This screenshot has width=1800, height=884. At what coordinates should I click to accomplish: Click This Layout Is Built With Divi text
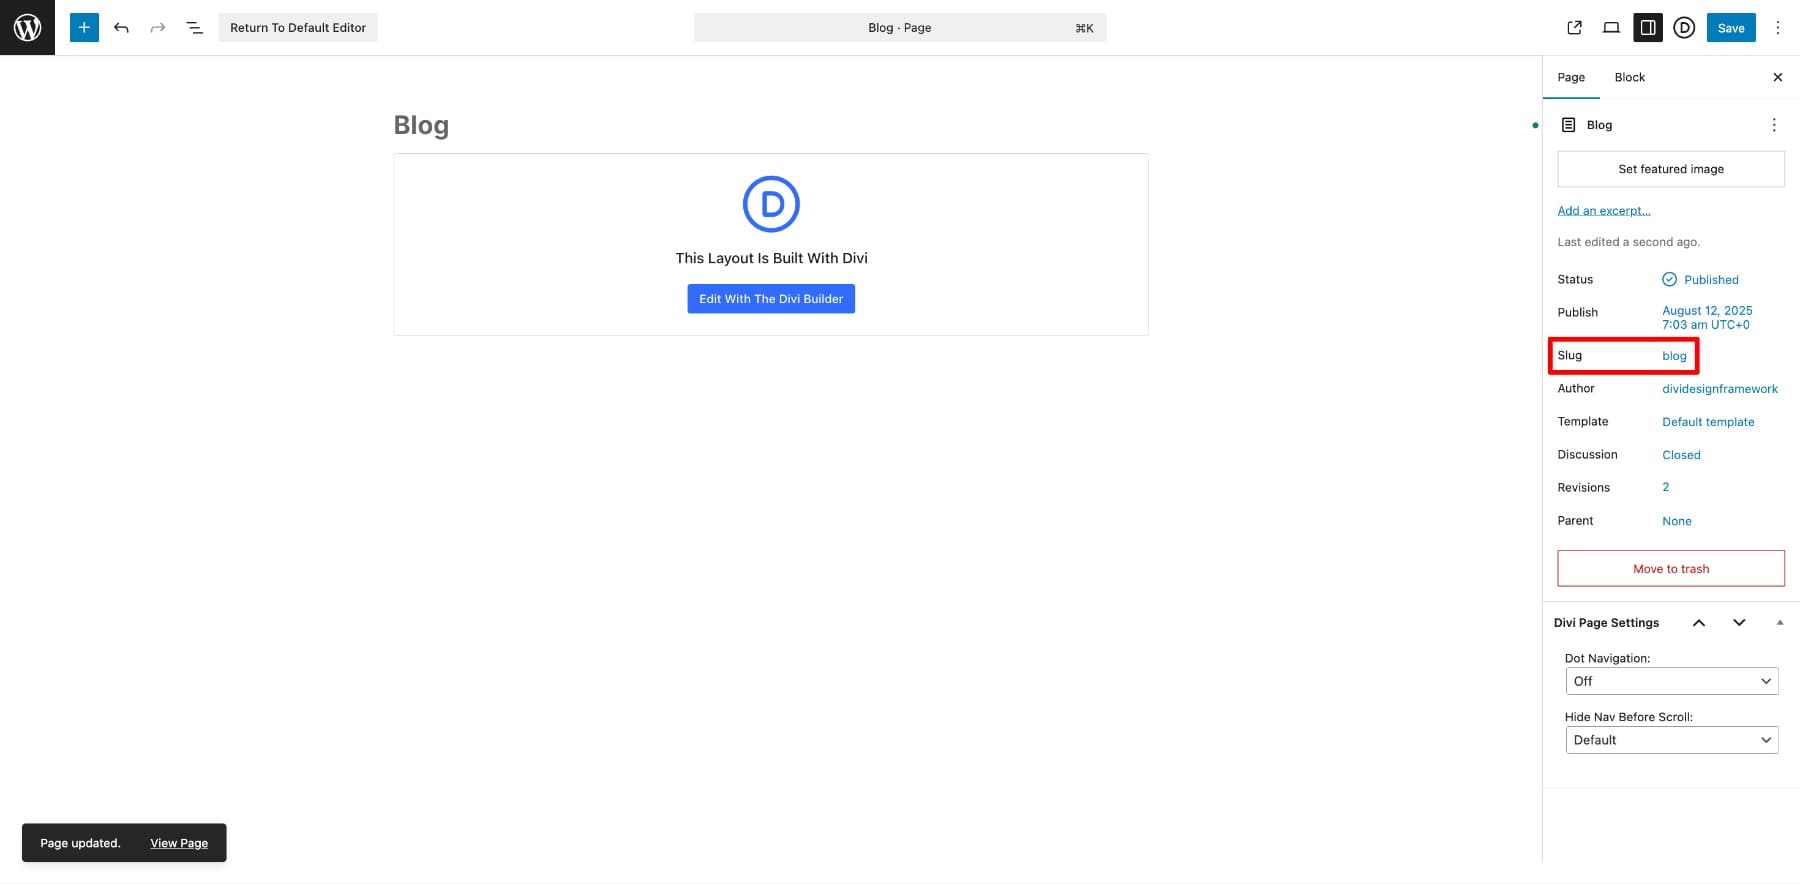(x=771, y=258)
